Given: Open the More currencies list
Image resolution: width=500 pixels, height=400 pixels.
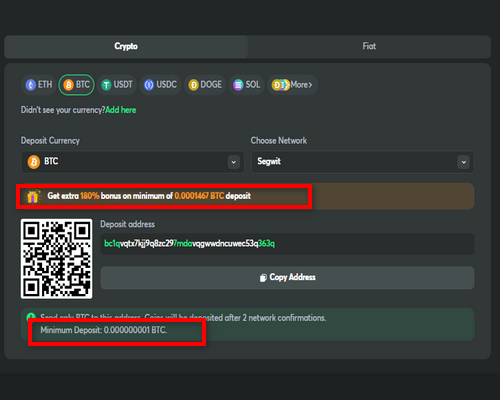Looking at the screenshot, I should [292, 85].
